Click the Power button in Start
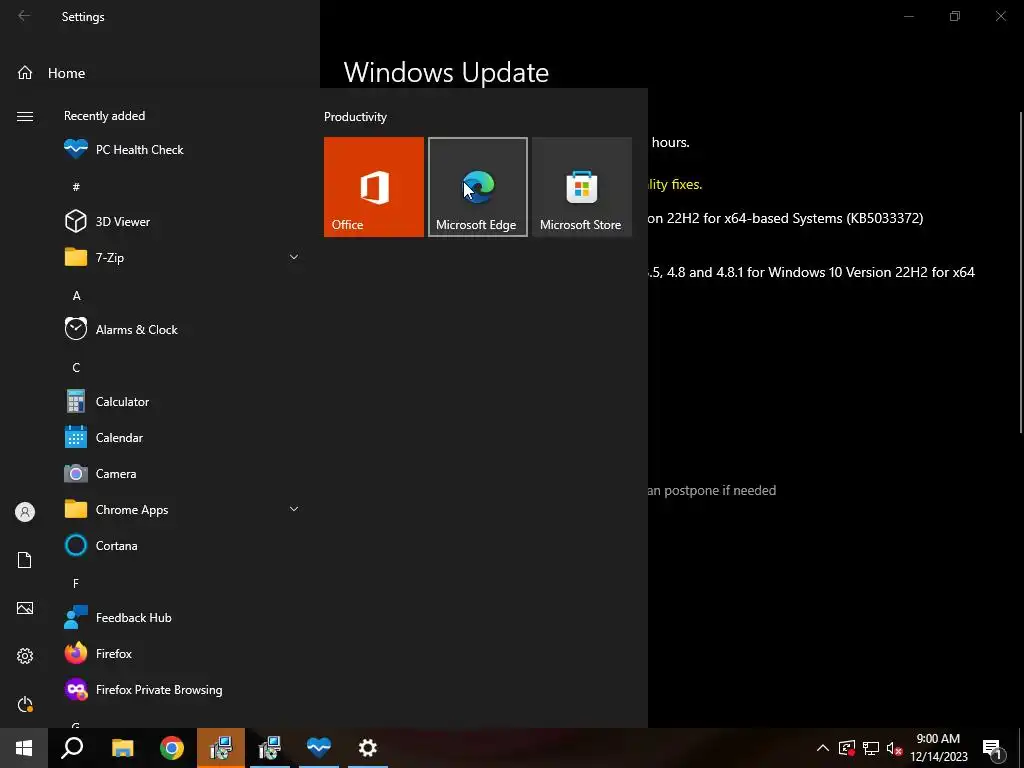Image resolution: width=1024 pixels, height=768 pixels. pos(25,704)
